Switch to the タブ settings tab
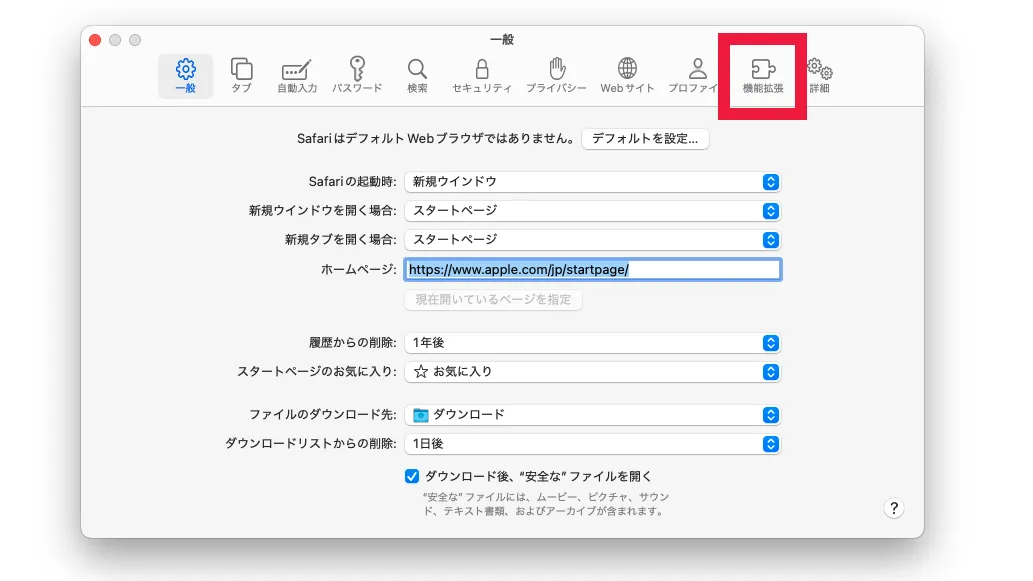Image resolution: width=1033 pixels, height=581 pixels. click(241, 76)
